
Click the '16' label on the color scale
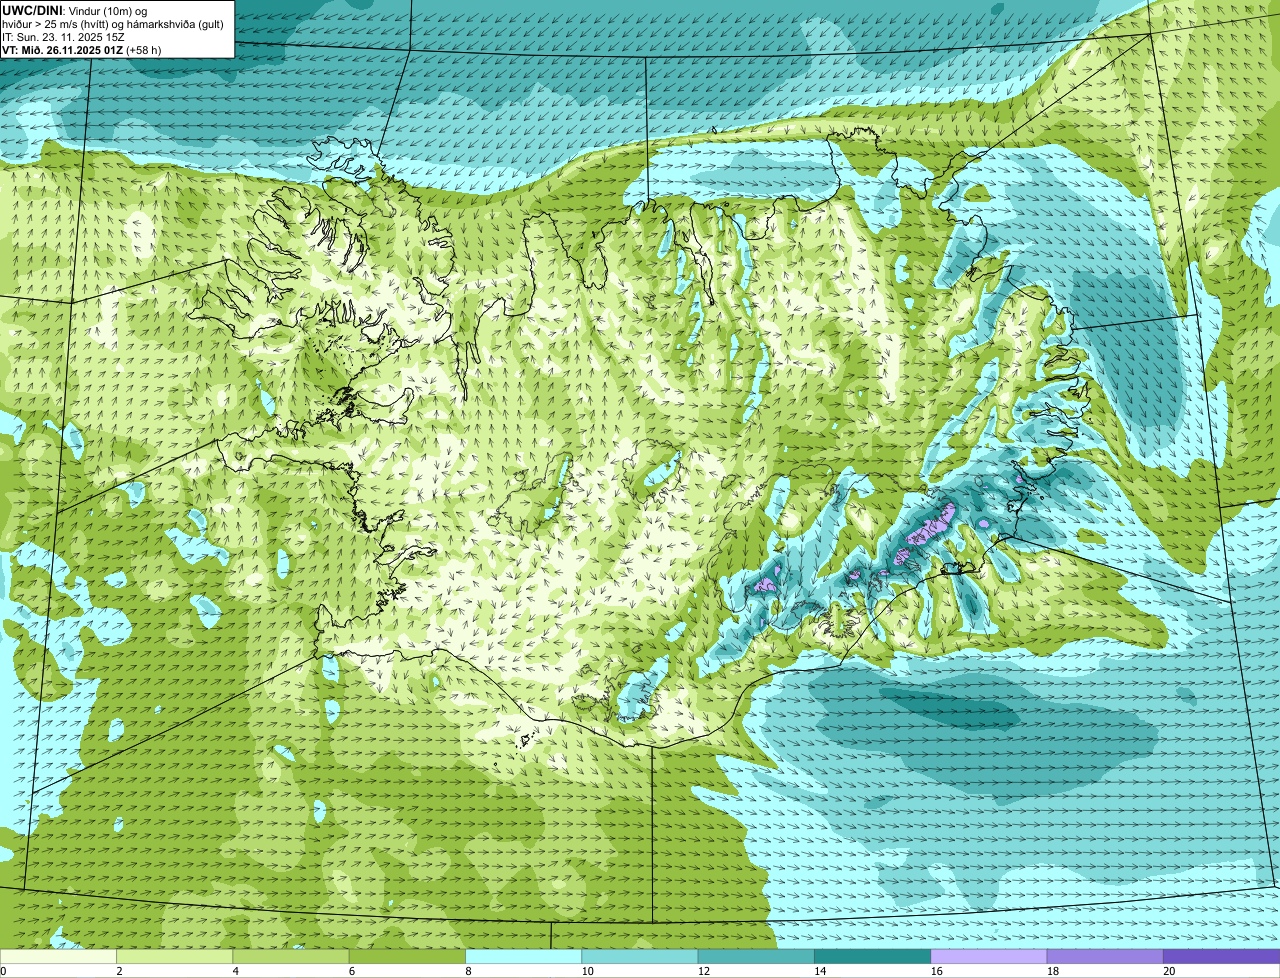(936, 971)
